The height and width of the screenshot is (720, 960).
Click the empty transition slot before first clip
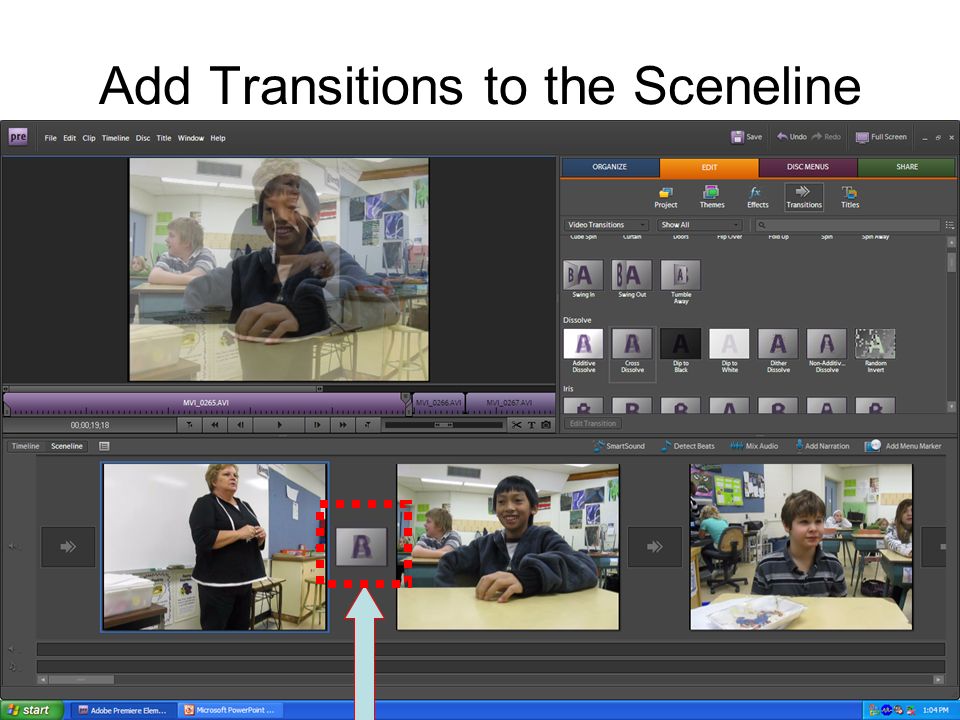point(68,546)
